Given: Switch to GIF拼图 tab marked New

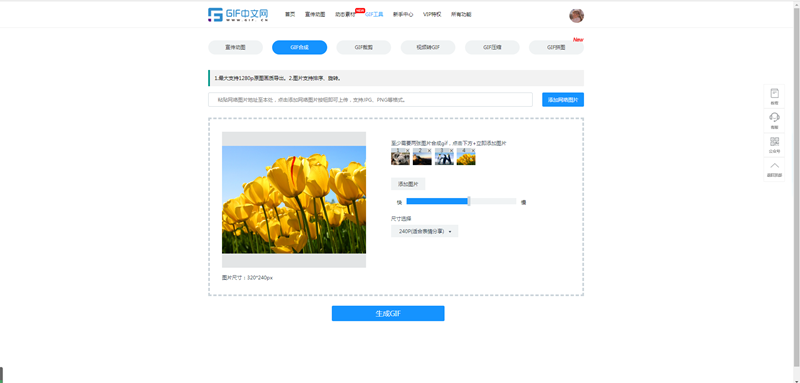Looking at the screenshot, I should tap(556, 47).
